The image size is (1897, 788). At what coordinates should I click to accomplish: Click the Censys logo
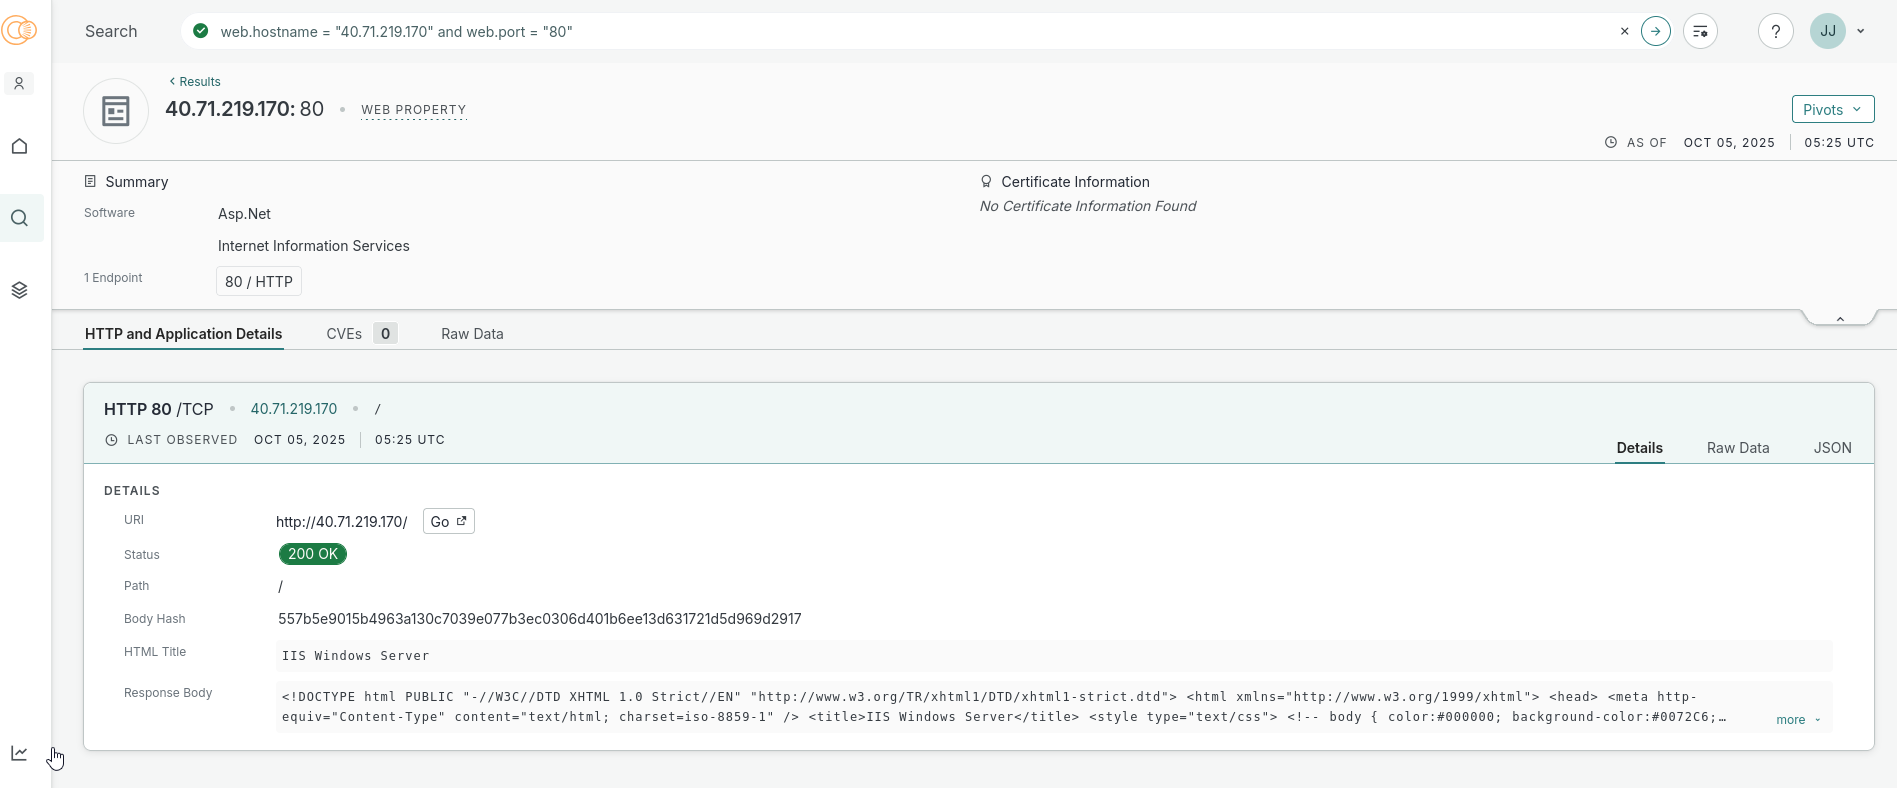pos(19,31)
